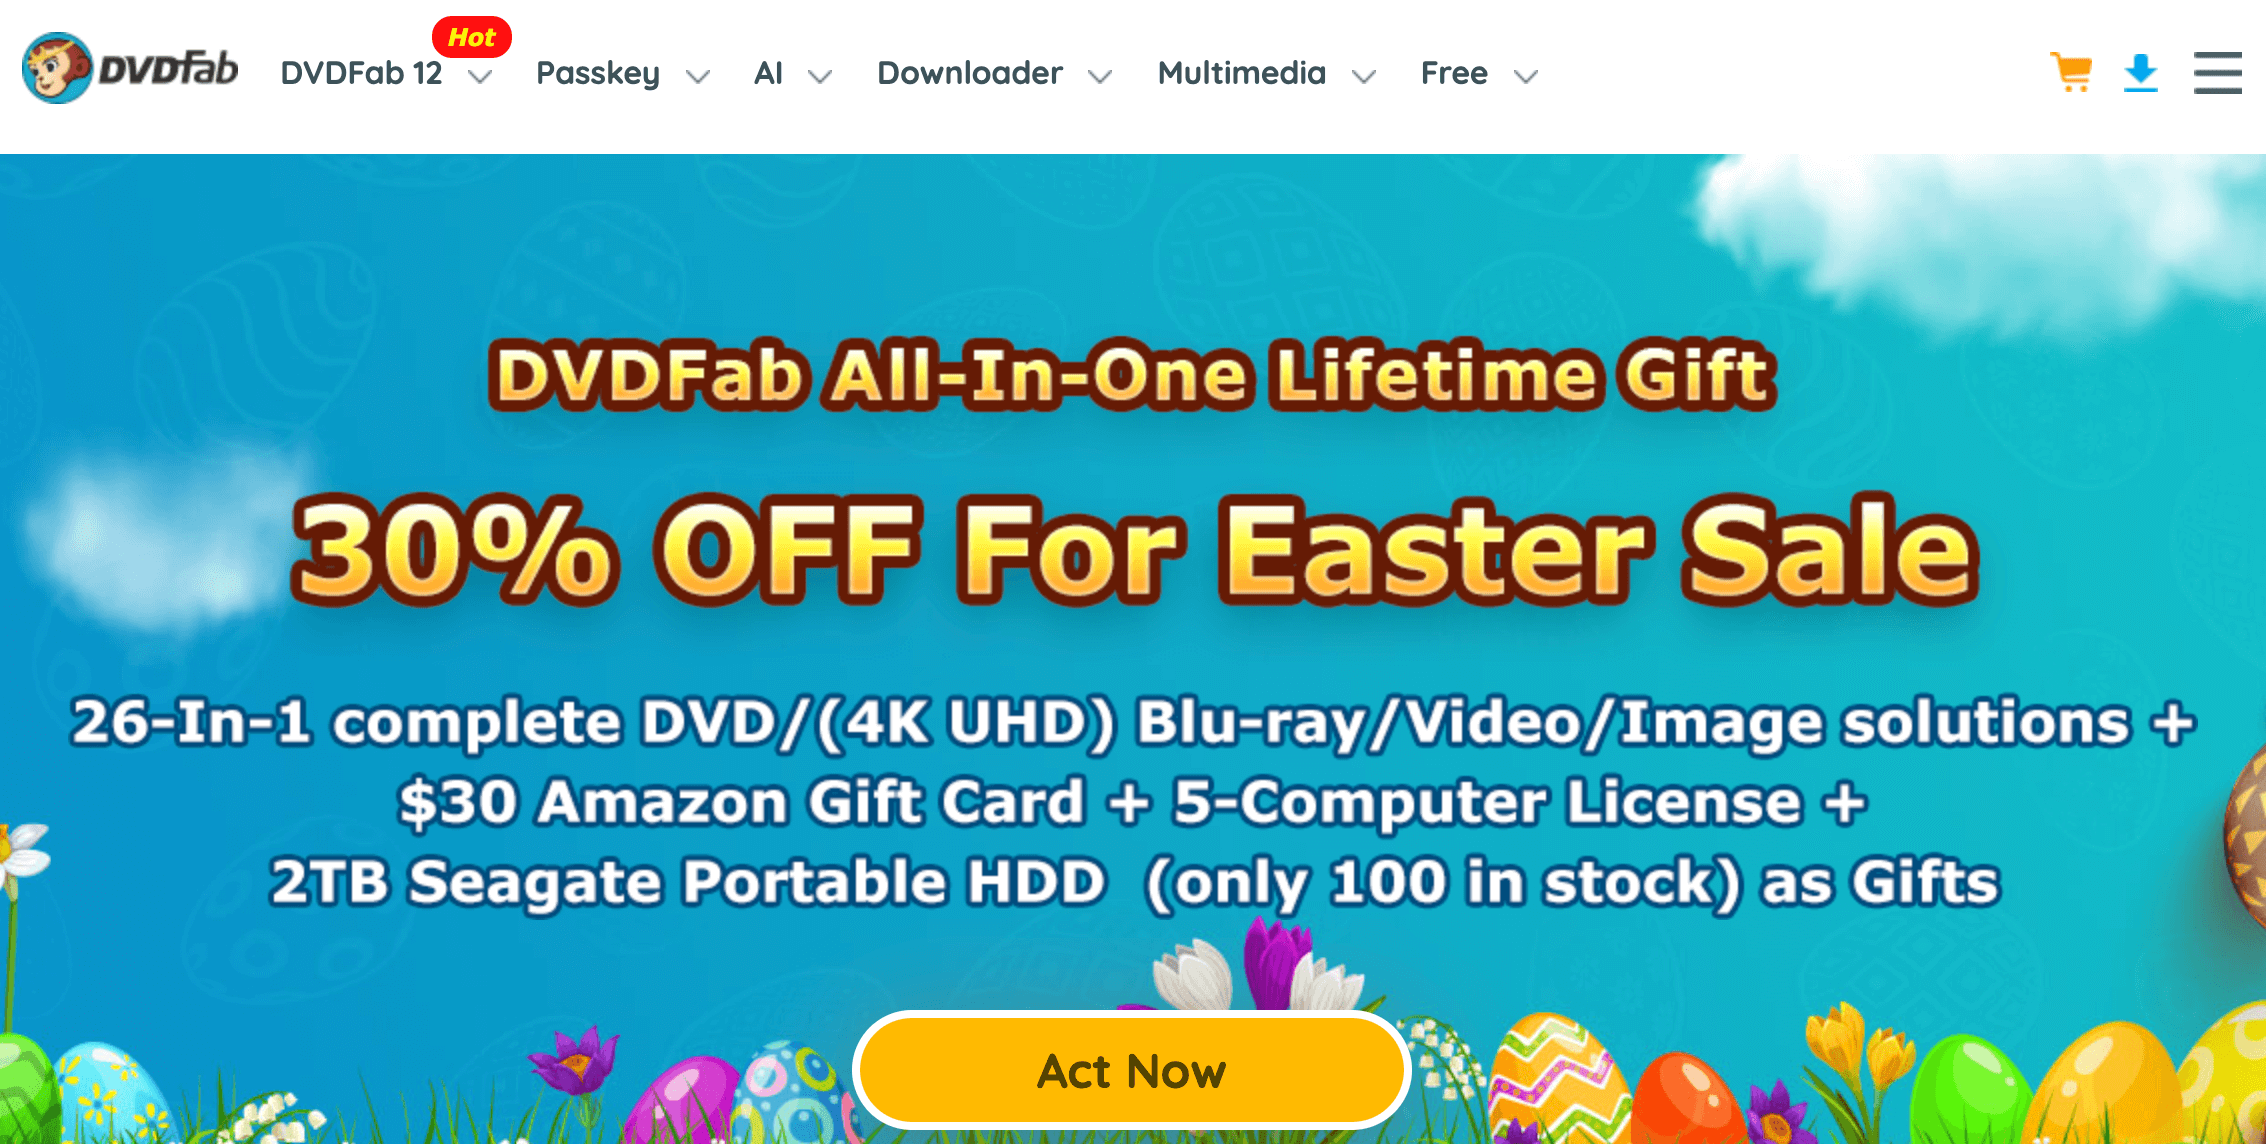
Task: Open the Multimedia menu icon
Action: click(1364, 73)
